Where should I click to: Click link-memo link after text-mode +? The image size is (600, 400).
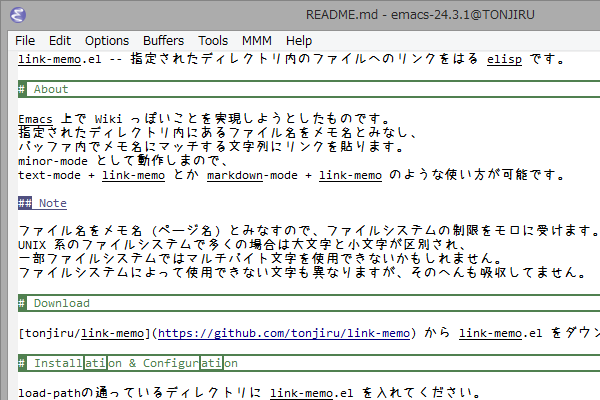[133, 175]
